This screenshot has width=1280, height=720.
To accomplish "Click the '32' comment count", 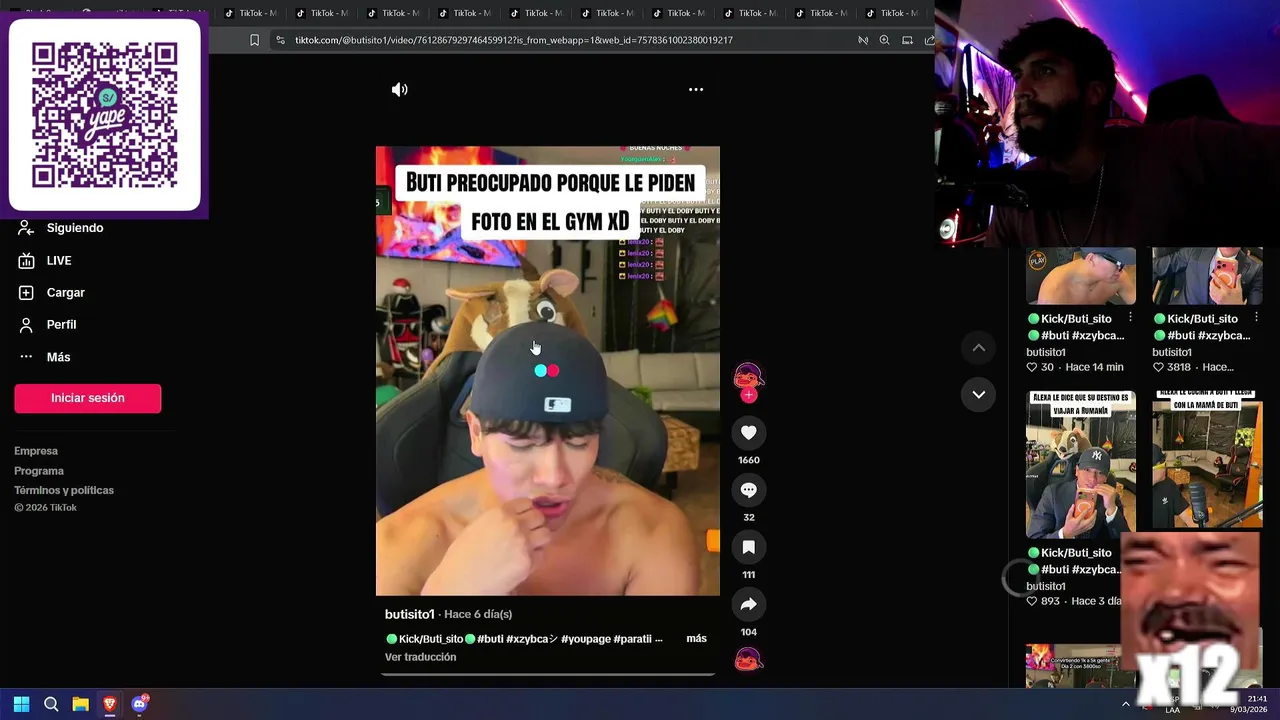I will click(748, 517).
